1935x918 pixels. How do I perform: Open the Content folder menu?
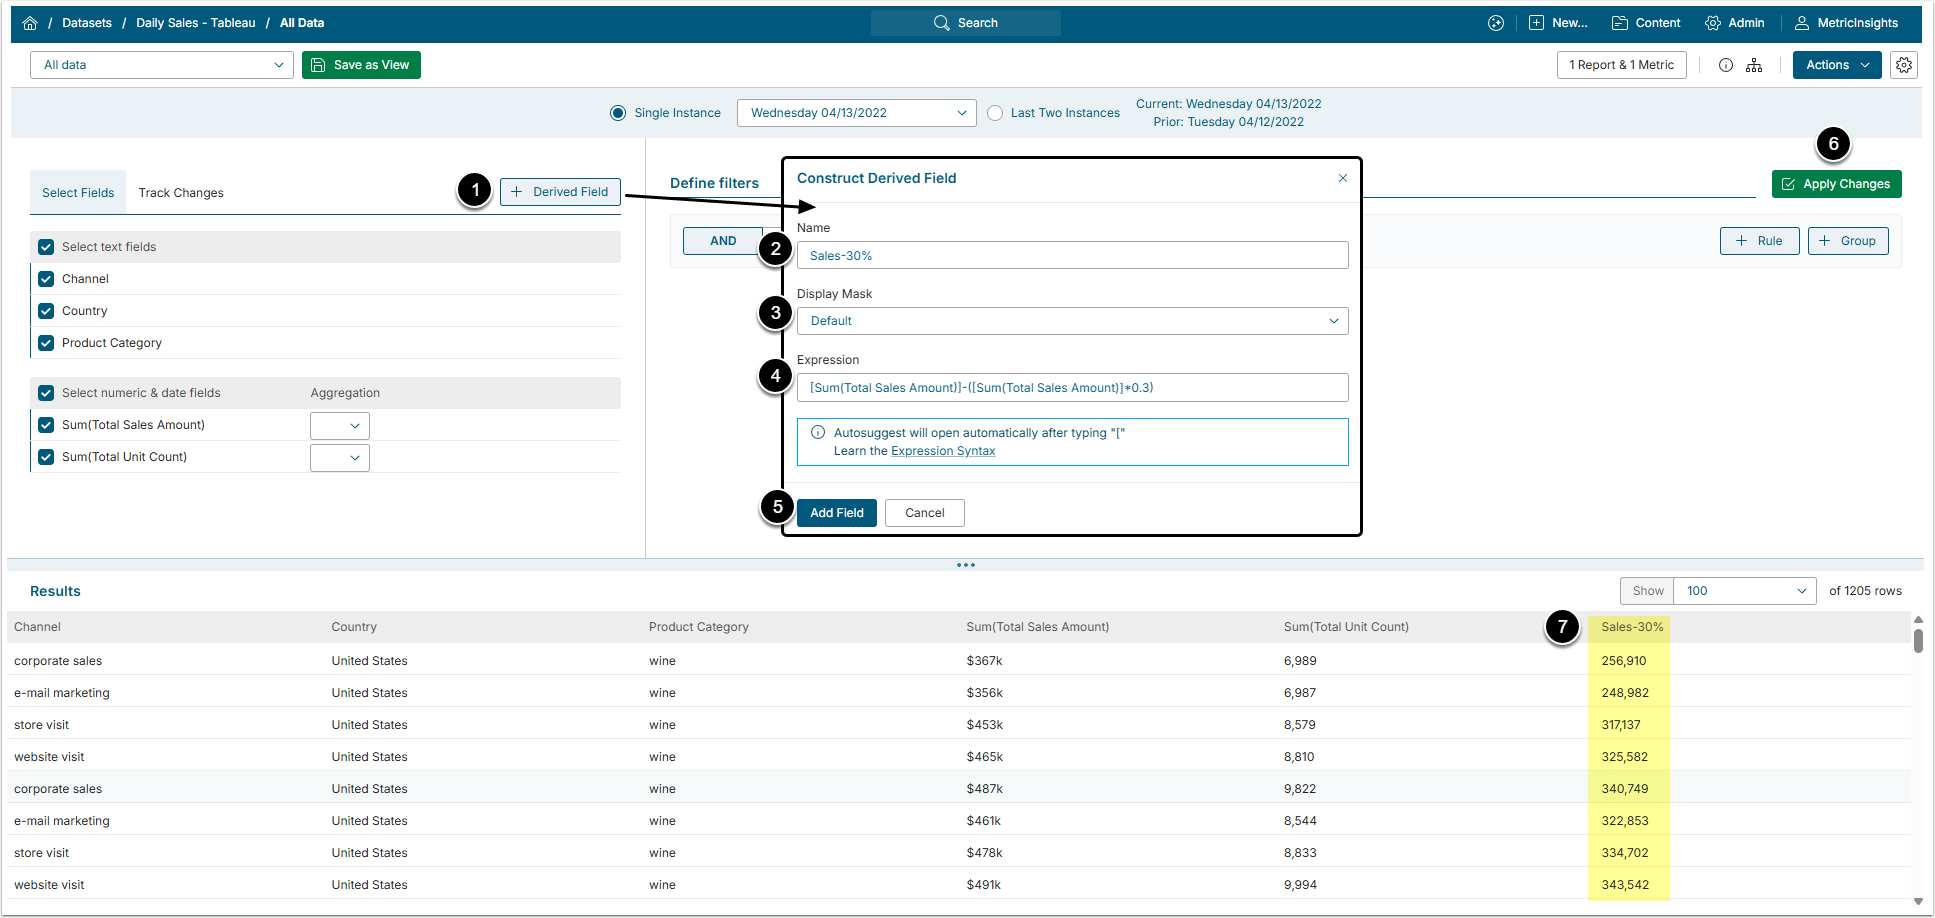click(1645, 23)
